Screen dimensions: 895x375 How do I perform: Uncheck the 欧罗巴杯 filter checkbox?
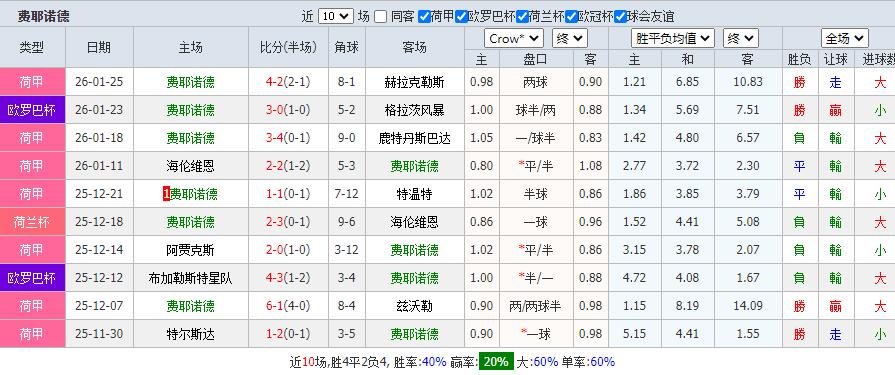[x=461, y=17]
